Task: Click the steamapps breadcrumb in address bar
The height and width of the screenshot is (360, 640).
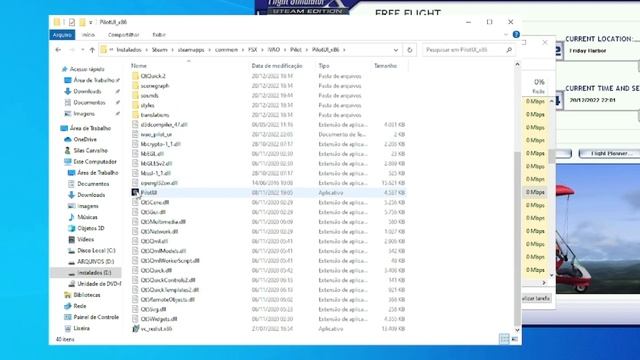Action: pyautogui.click(x=191, y=50)
